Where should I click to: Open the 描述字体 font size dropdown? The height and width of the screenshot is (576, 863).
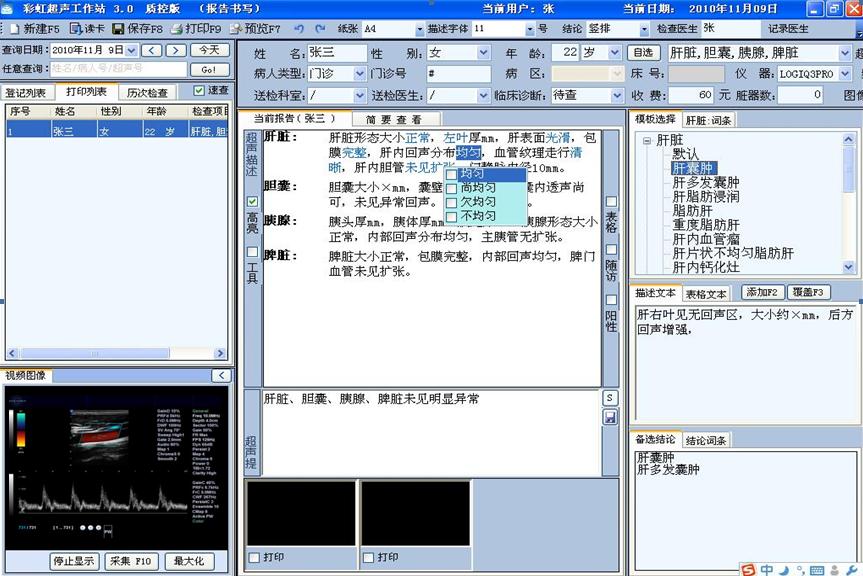(x=529, y=29)
